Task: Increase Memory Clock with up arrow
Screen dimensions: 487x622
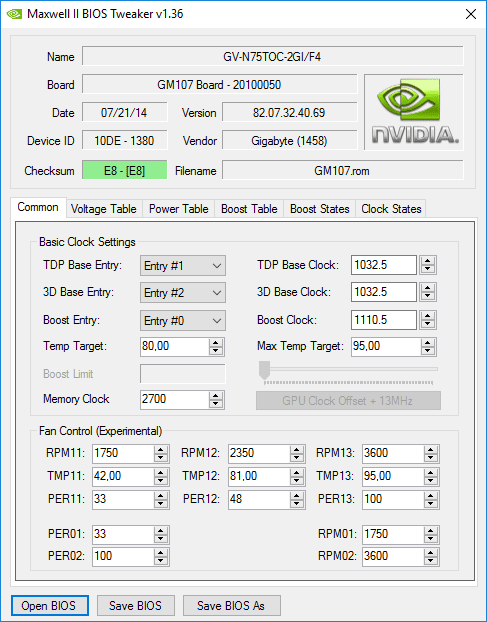Action: click(216, 396)
